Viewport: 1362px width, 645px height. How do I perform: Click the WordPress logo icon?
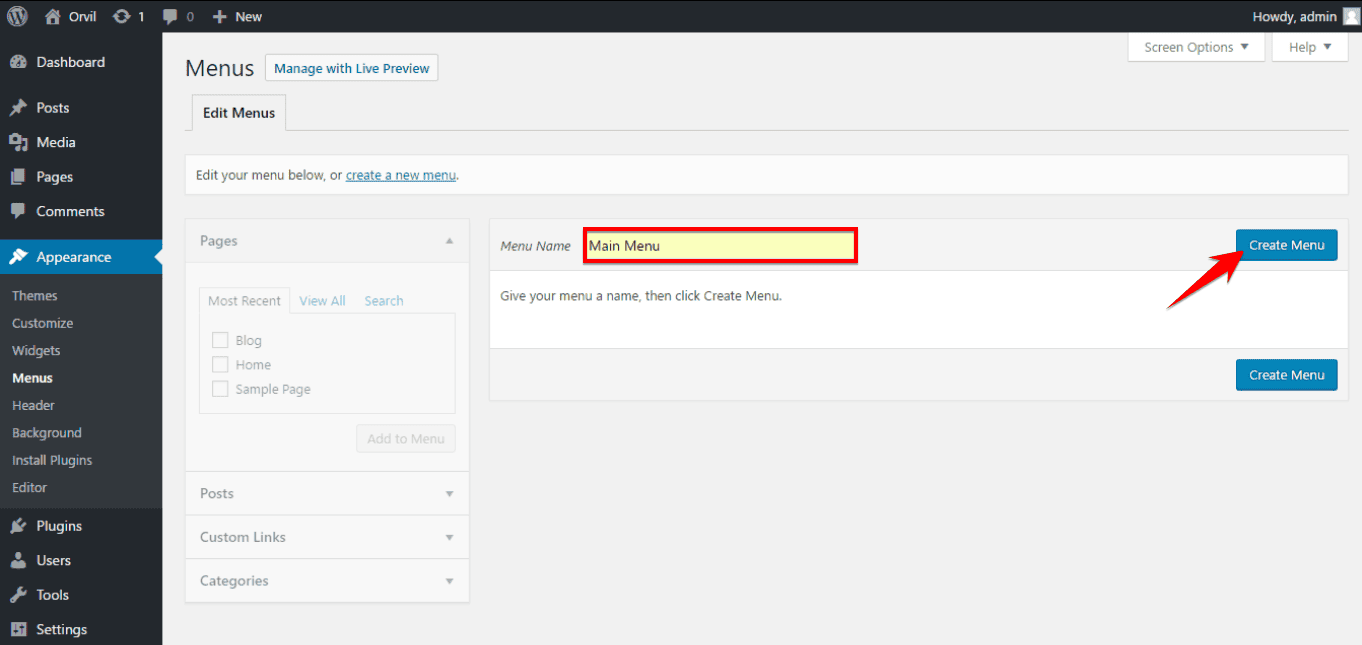coord(17,16)
